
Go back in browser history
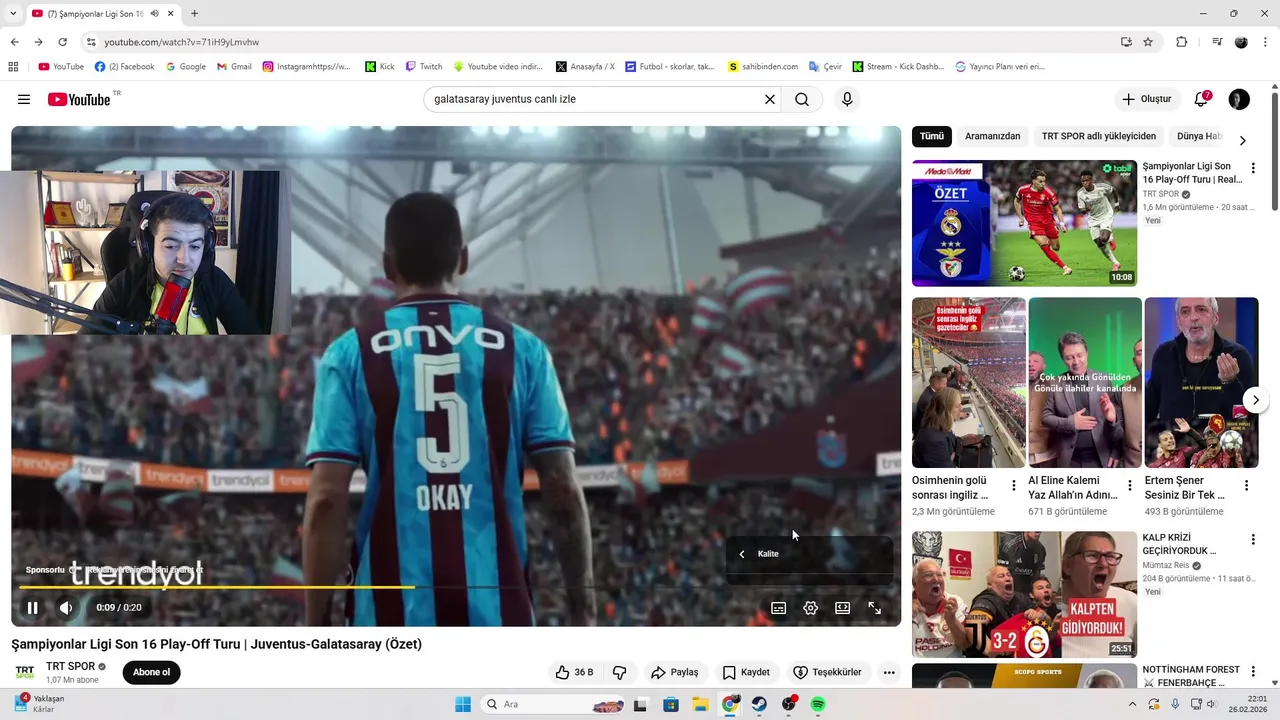(x=14, y=42)
